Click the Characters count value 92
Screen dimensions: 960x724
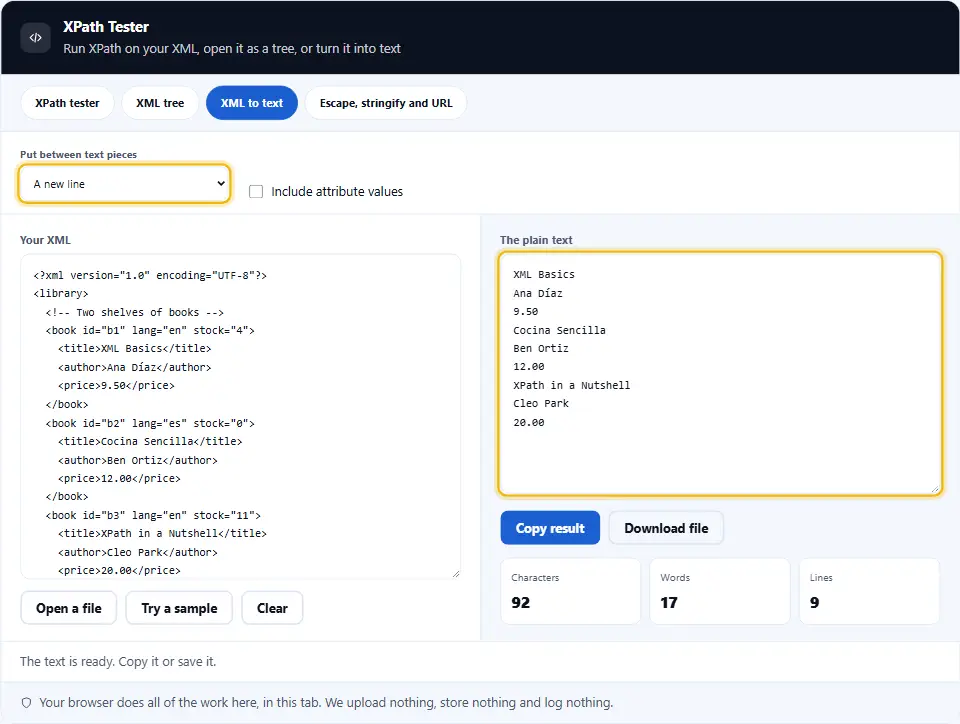coord(521,603)
